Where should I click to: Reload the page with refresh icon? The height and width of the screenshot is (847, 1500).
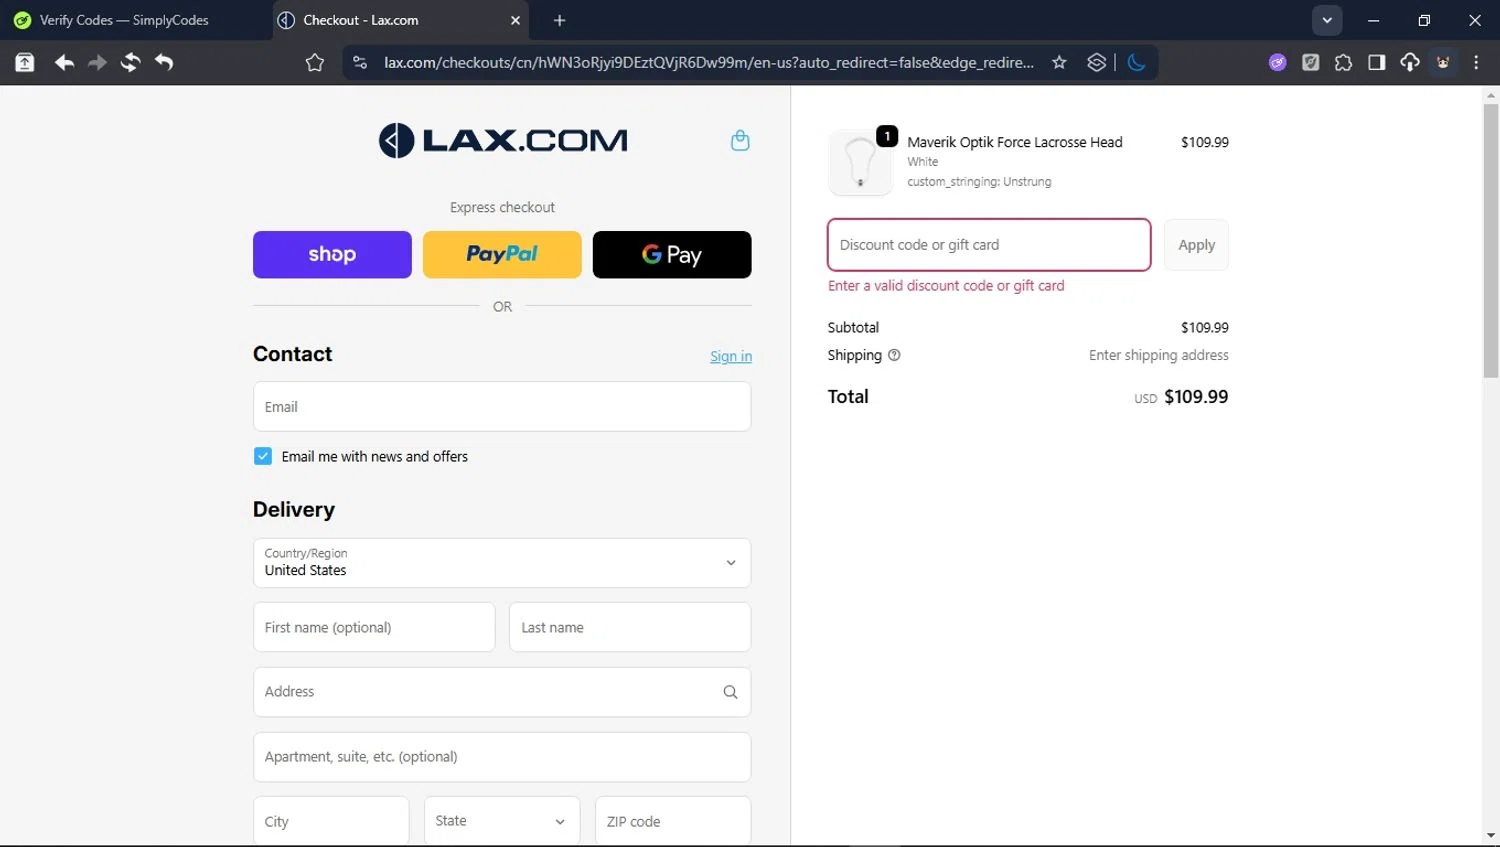click(130, 63)
